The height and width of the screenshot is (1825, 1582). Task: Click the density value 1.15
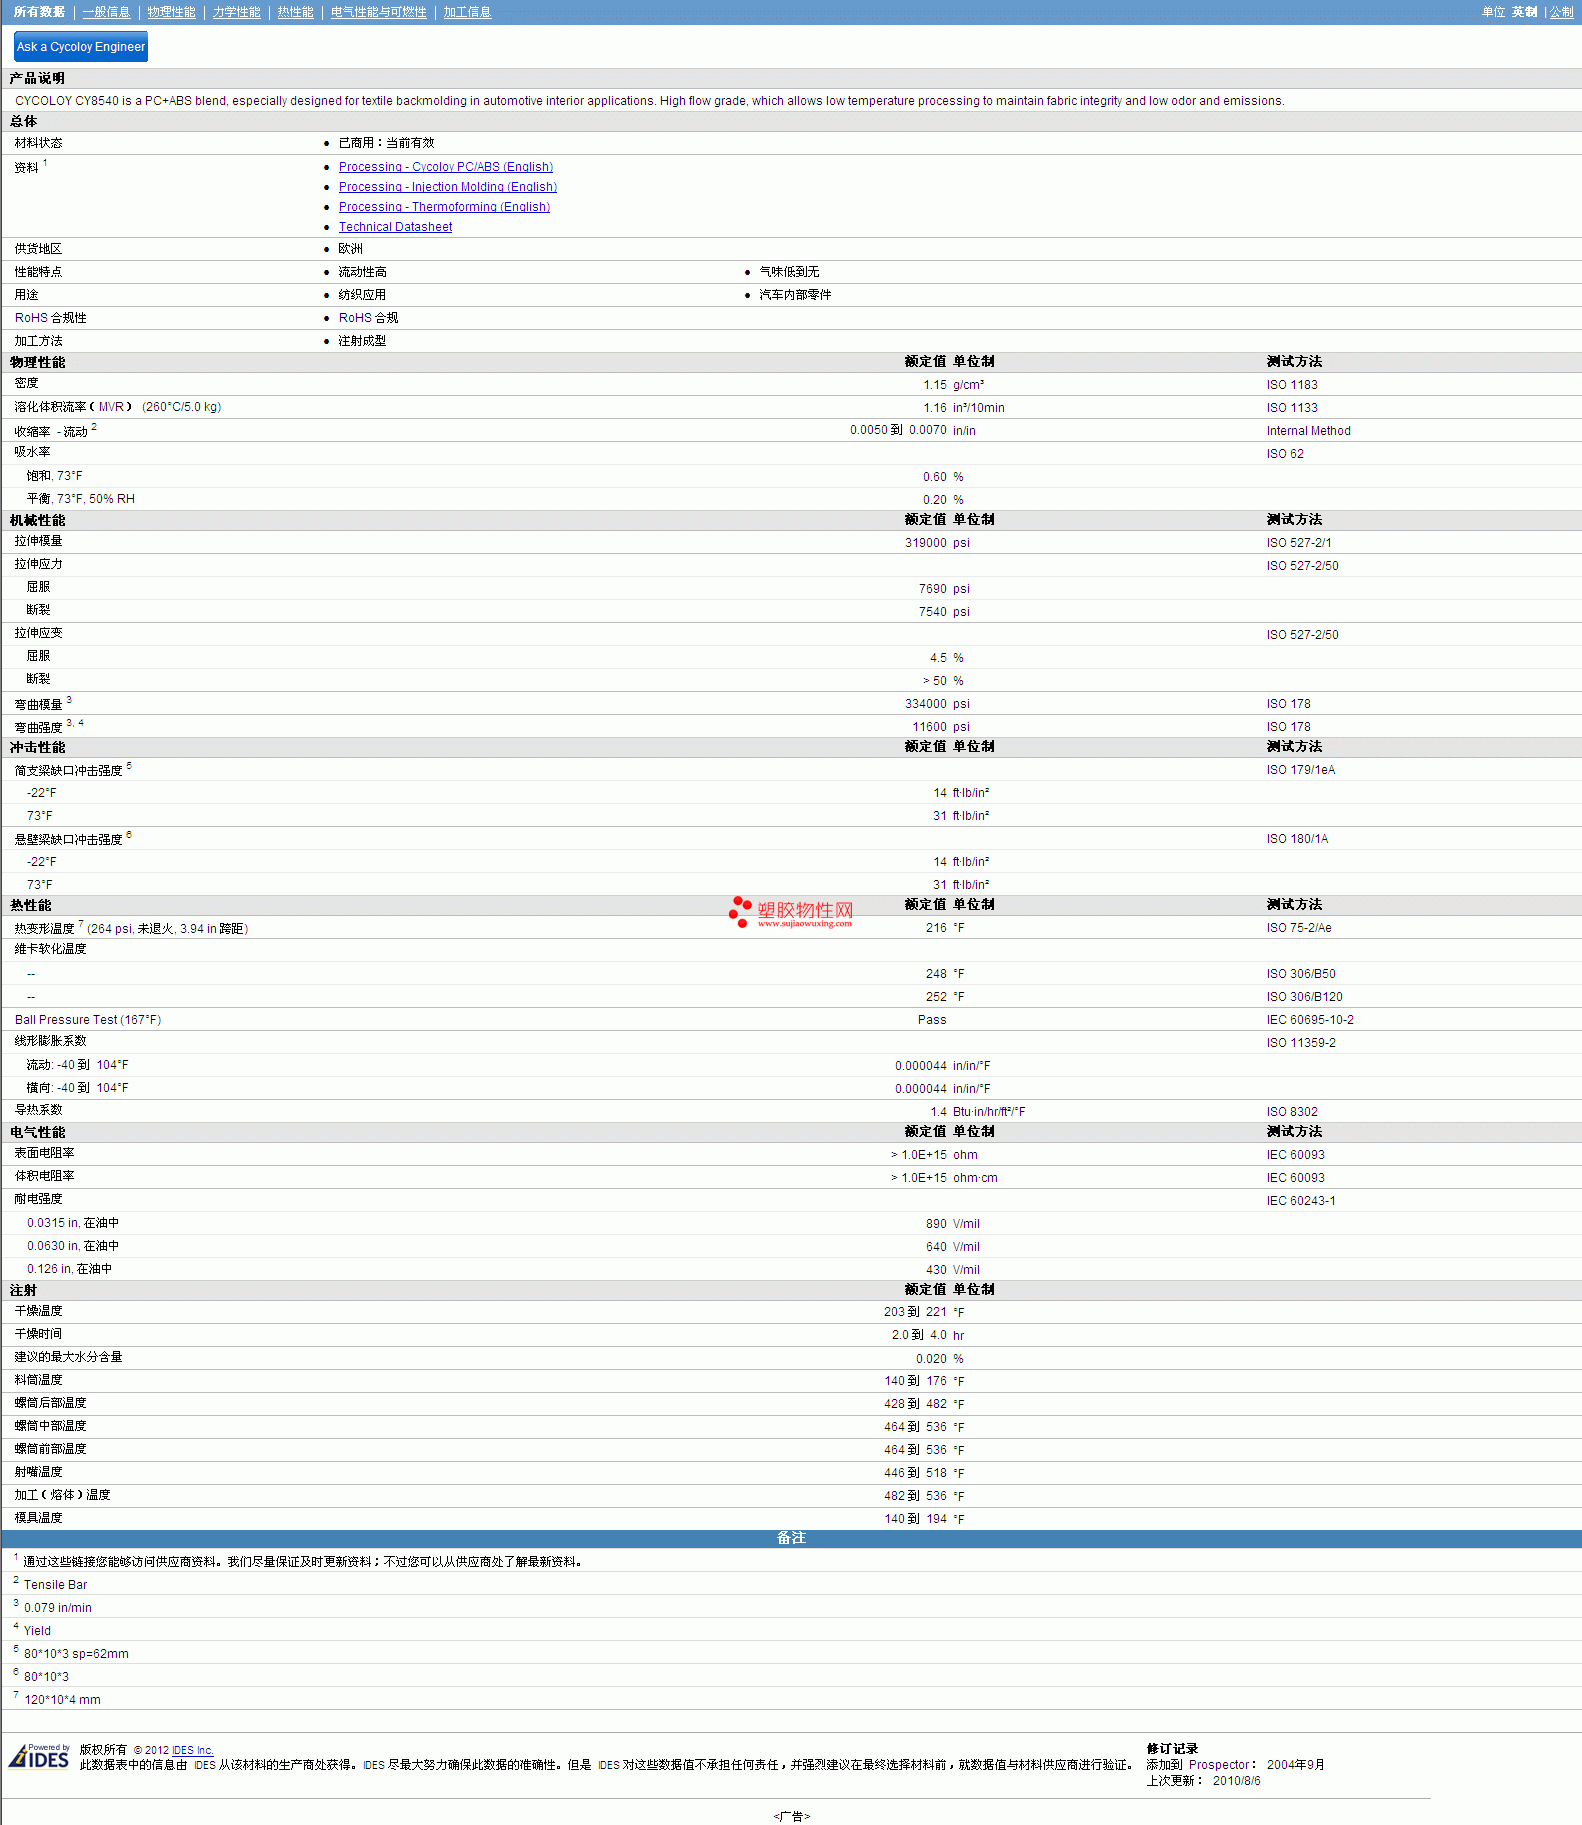point(935,385)
